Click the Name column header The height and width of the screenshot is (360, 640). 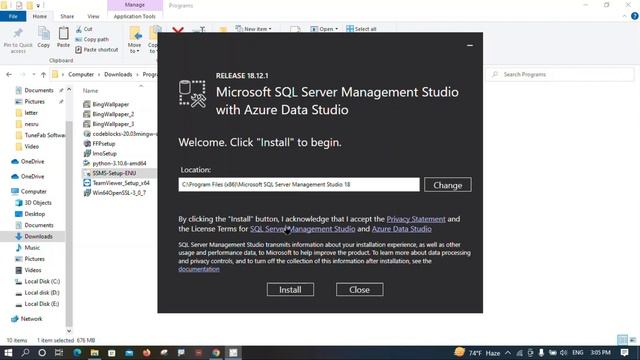coord(91,91)
